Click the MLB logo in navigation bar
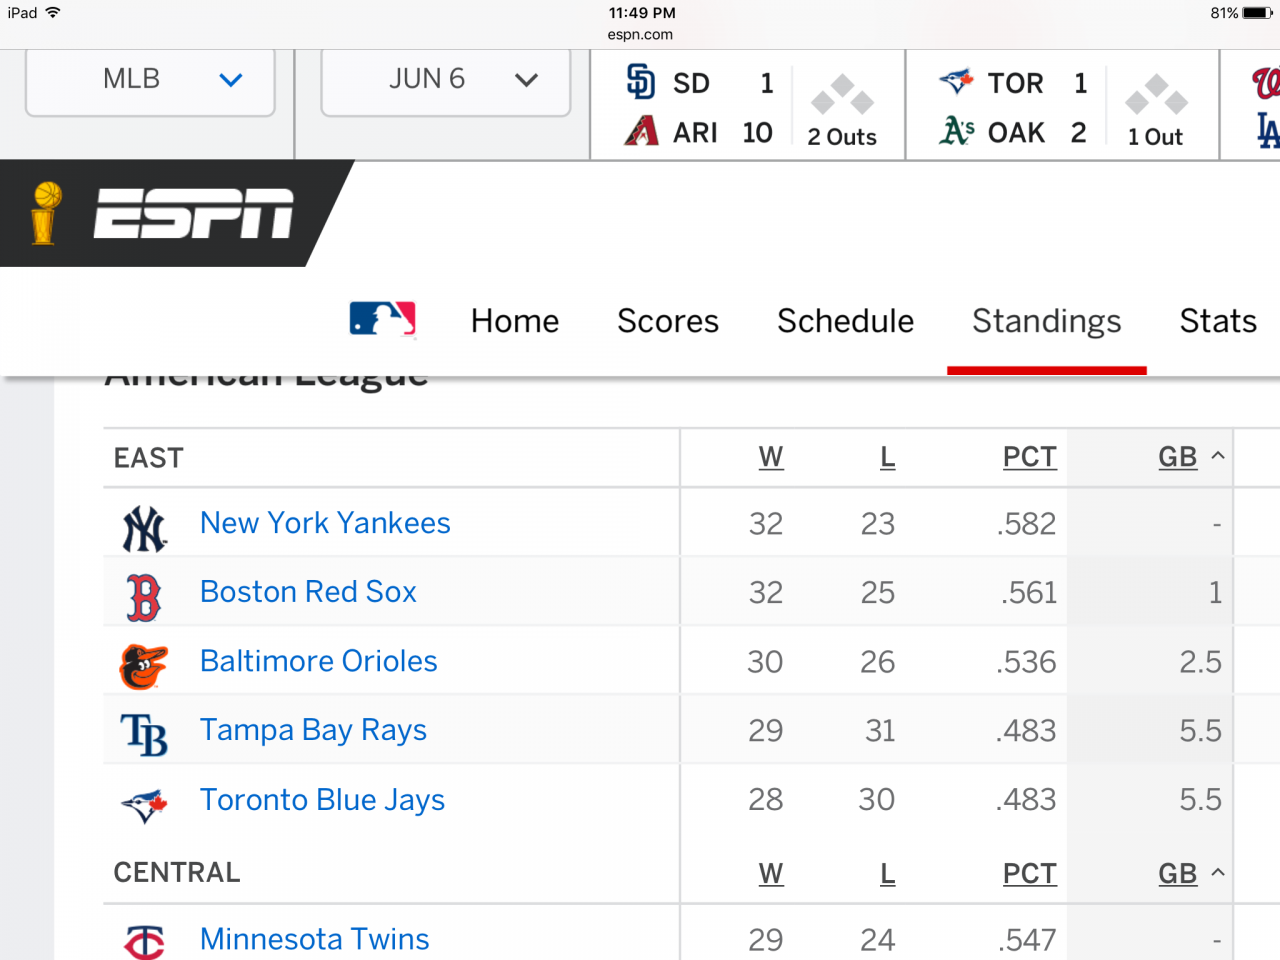This screenshot has height=960, width=1280. point(382,320)
